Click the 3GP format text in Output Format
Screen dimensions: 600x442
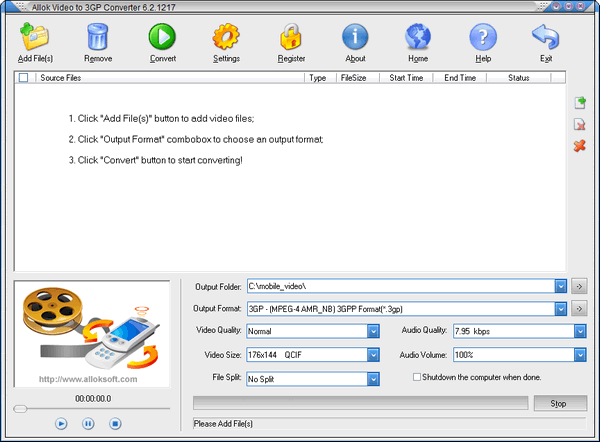coord(325,309)
